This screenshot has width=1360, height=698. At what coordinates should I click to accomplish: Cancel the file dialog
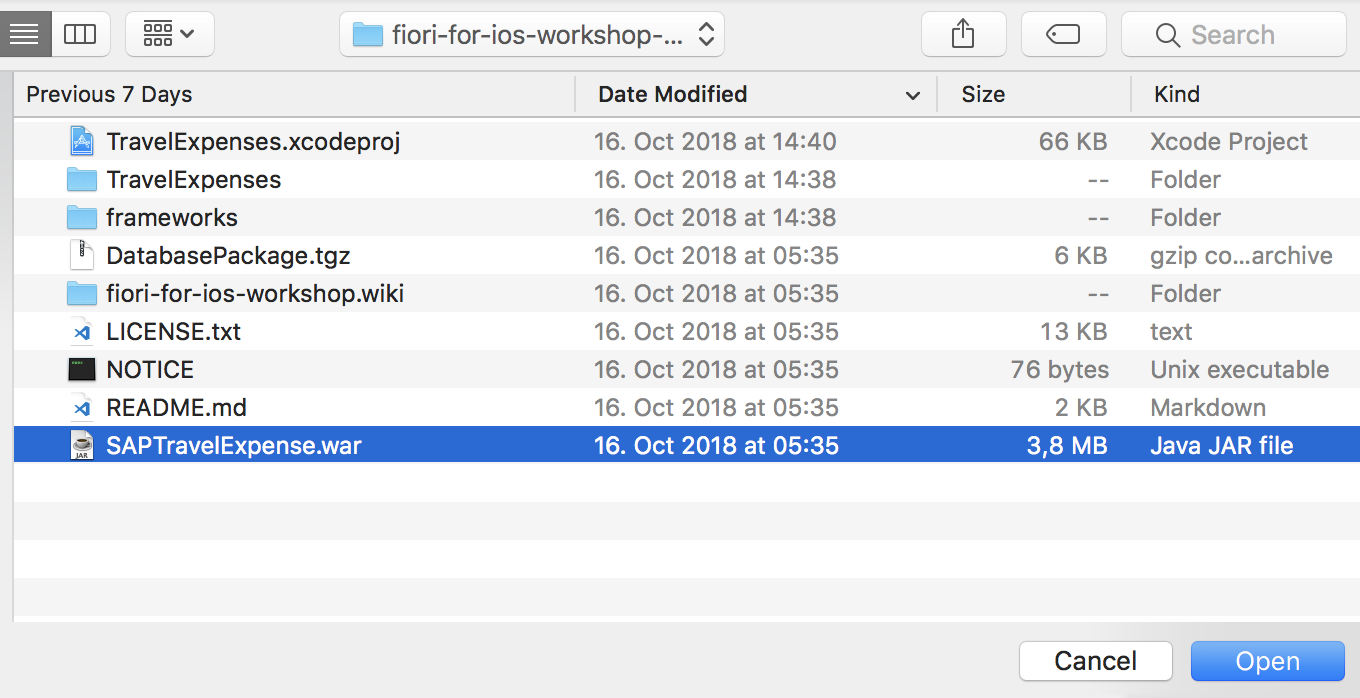pos(1096,661)
